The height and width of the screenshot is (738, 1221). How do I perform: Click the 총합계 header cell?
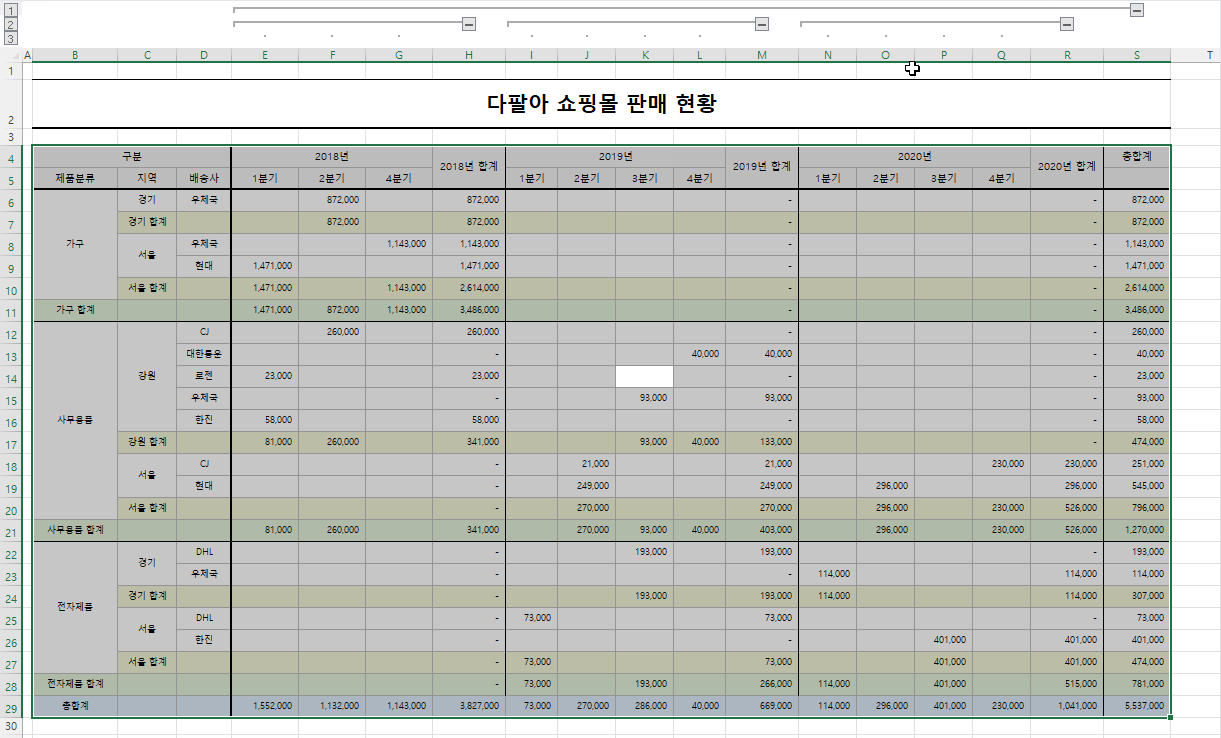[1136, 156]
